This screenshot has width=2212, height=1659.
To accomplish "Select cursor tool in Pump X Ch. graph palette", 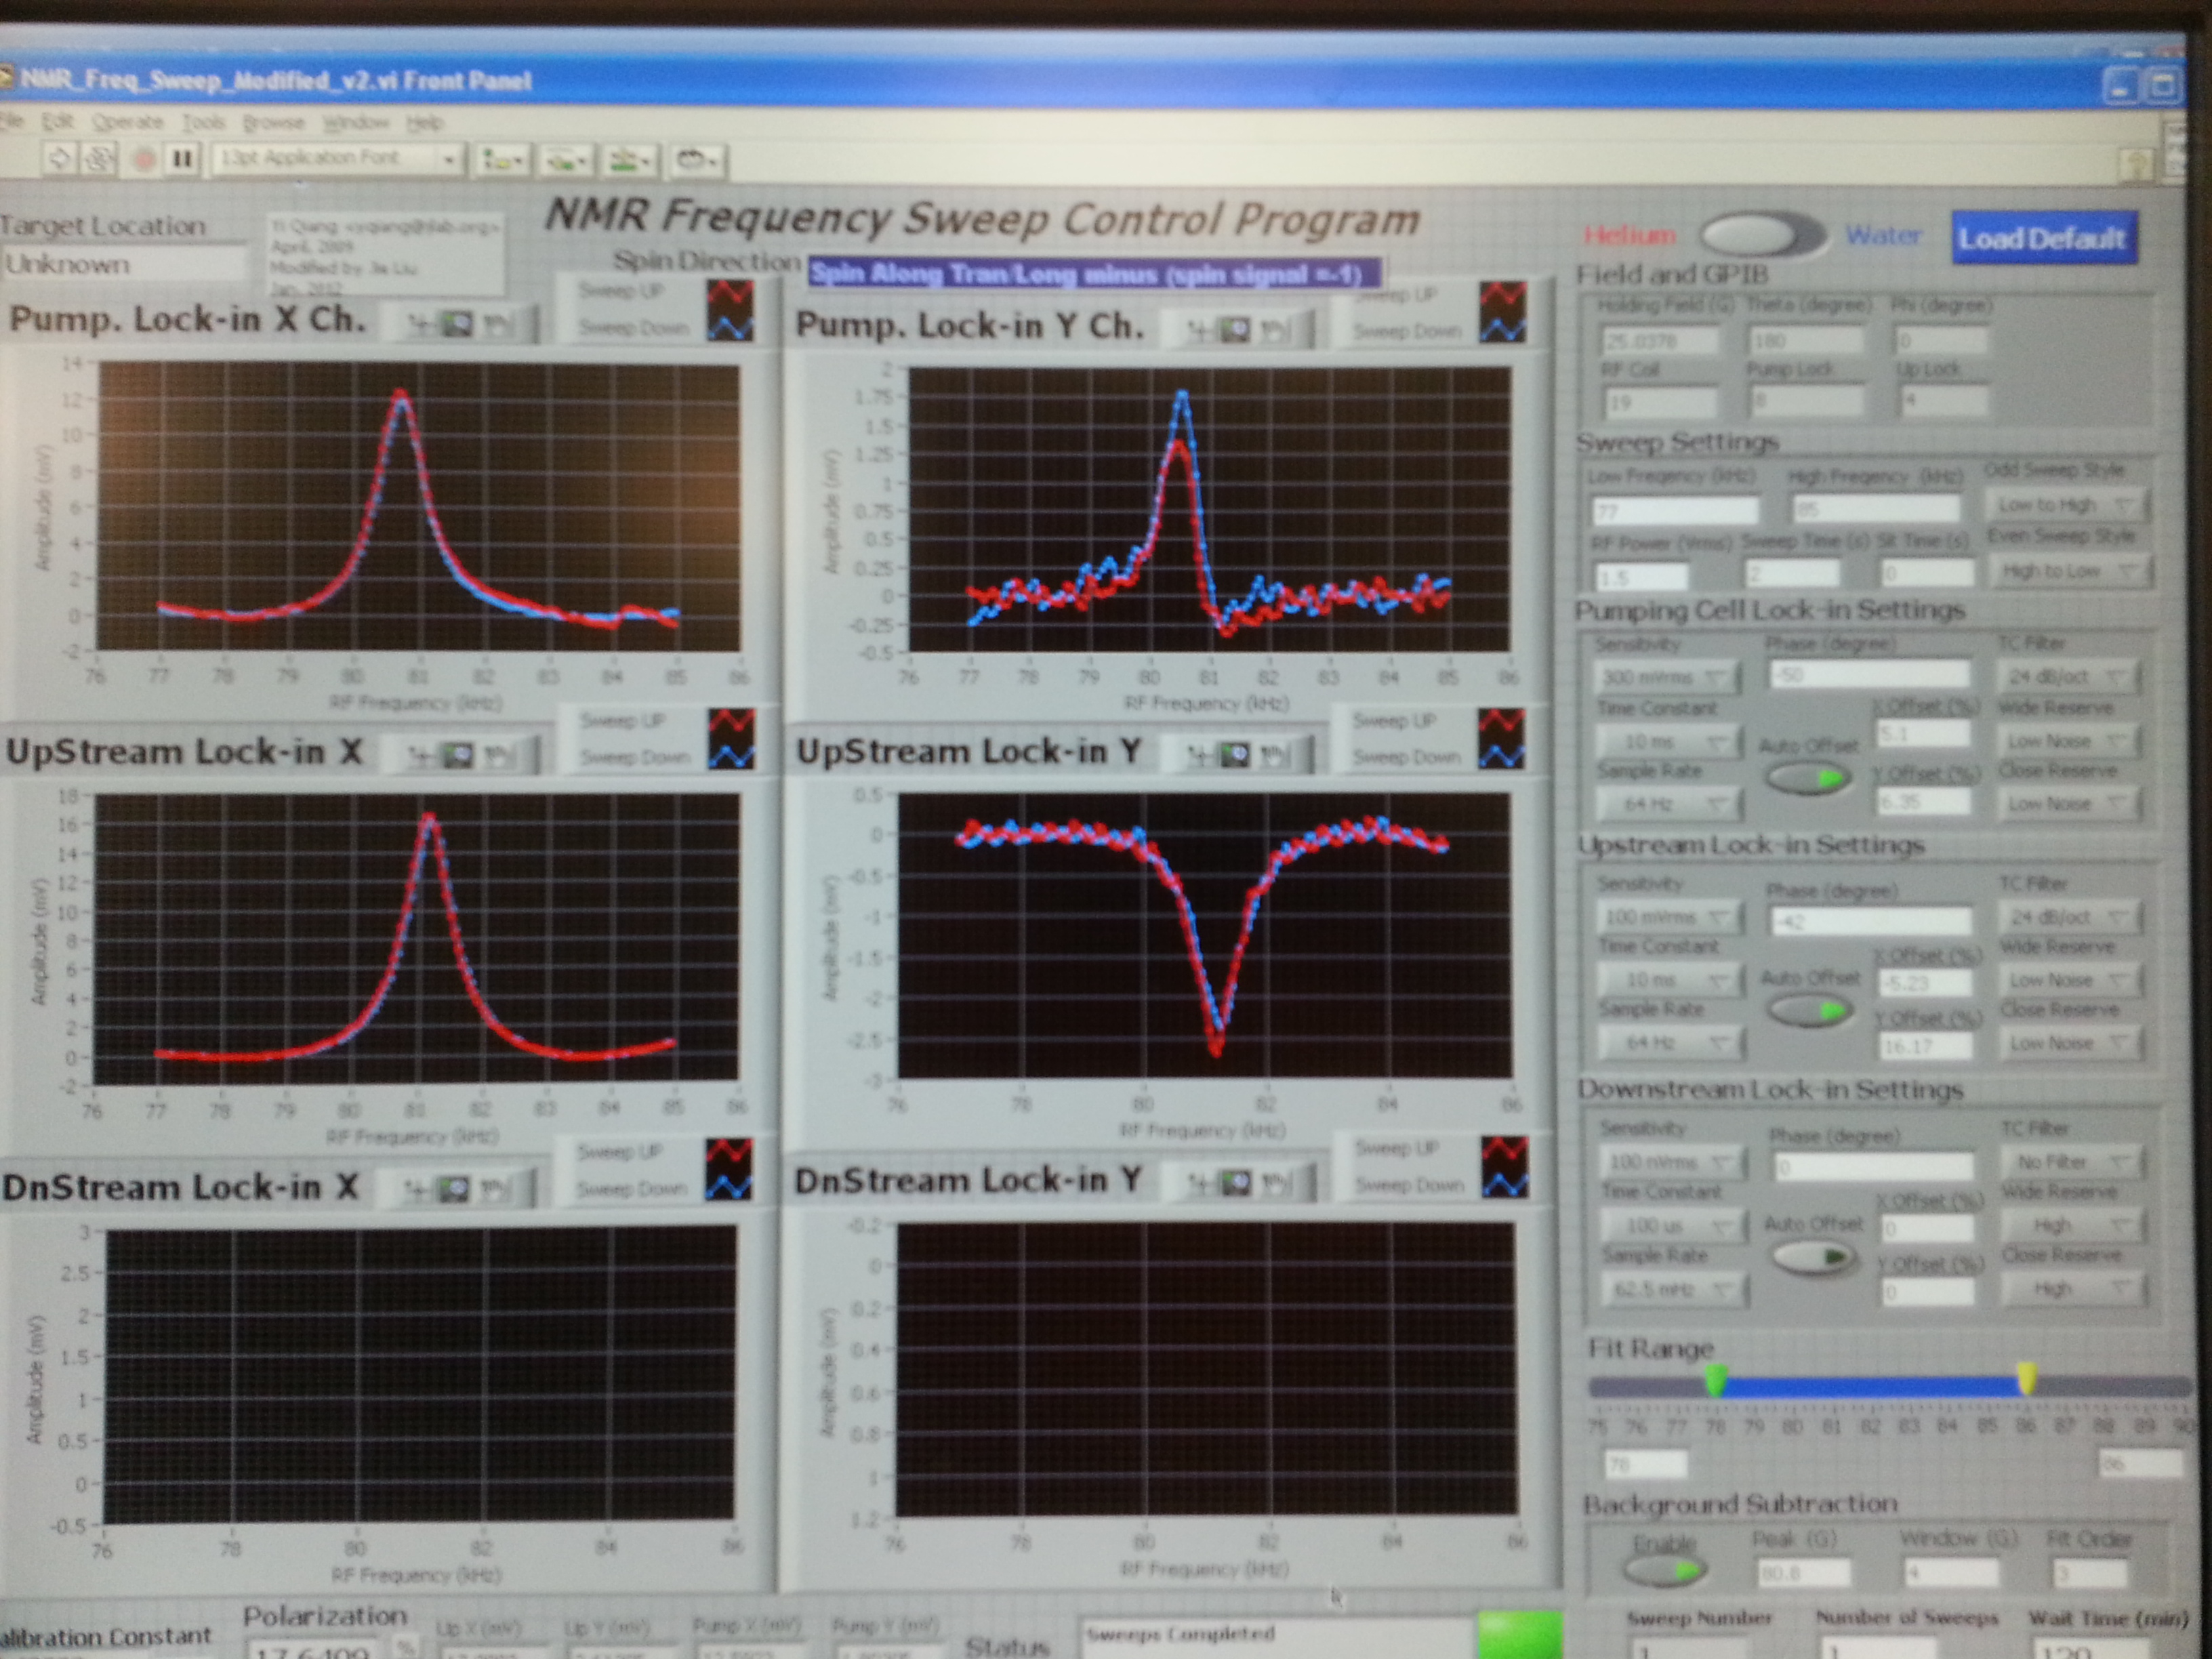I will click(422, 324).
